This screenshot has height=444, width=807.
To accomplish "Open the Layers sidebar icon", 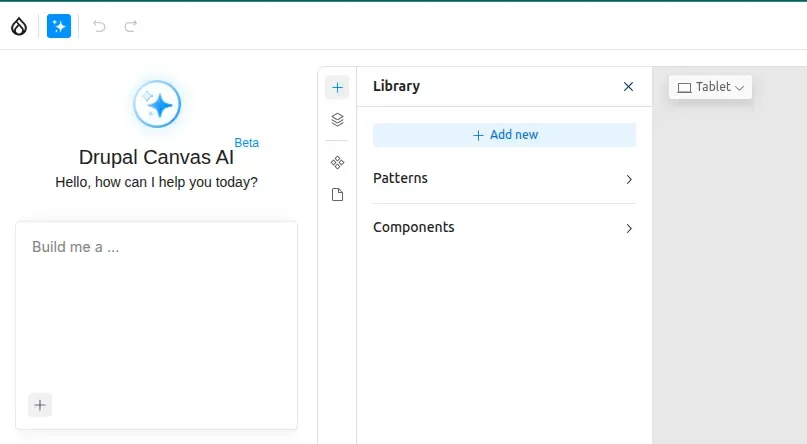I will (337, 120).
